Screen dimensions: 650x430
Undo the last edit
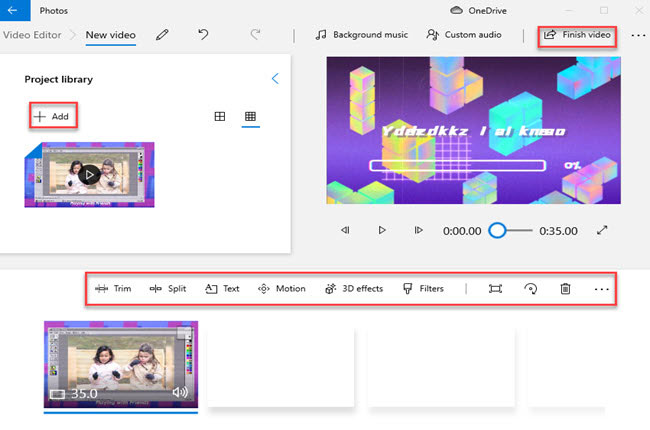tap(203, 34)
